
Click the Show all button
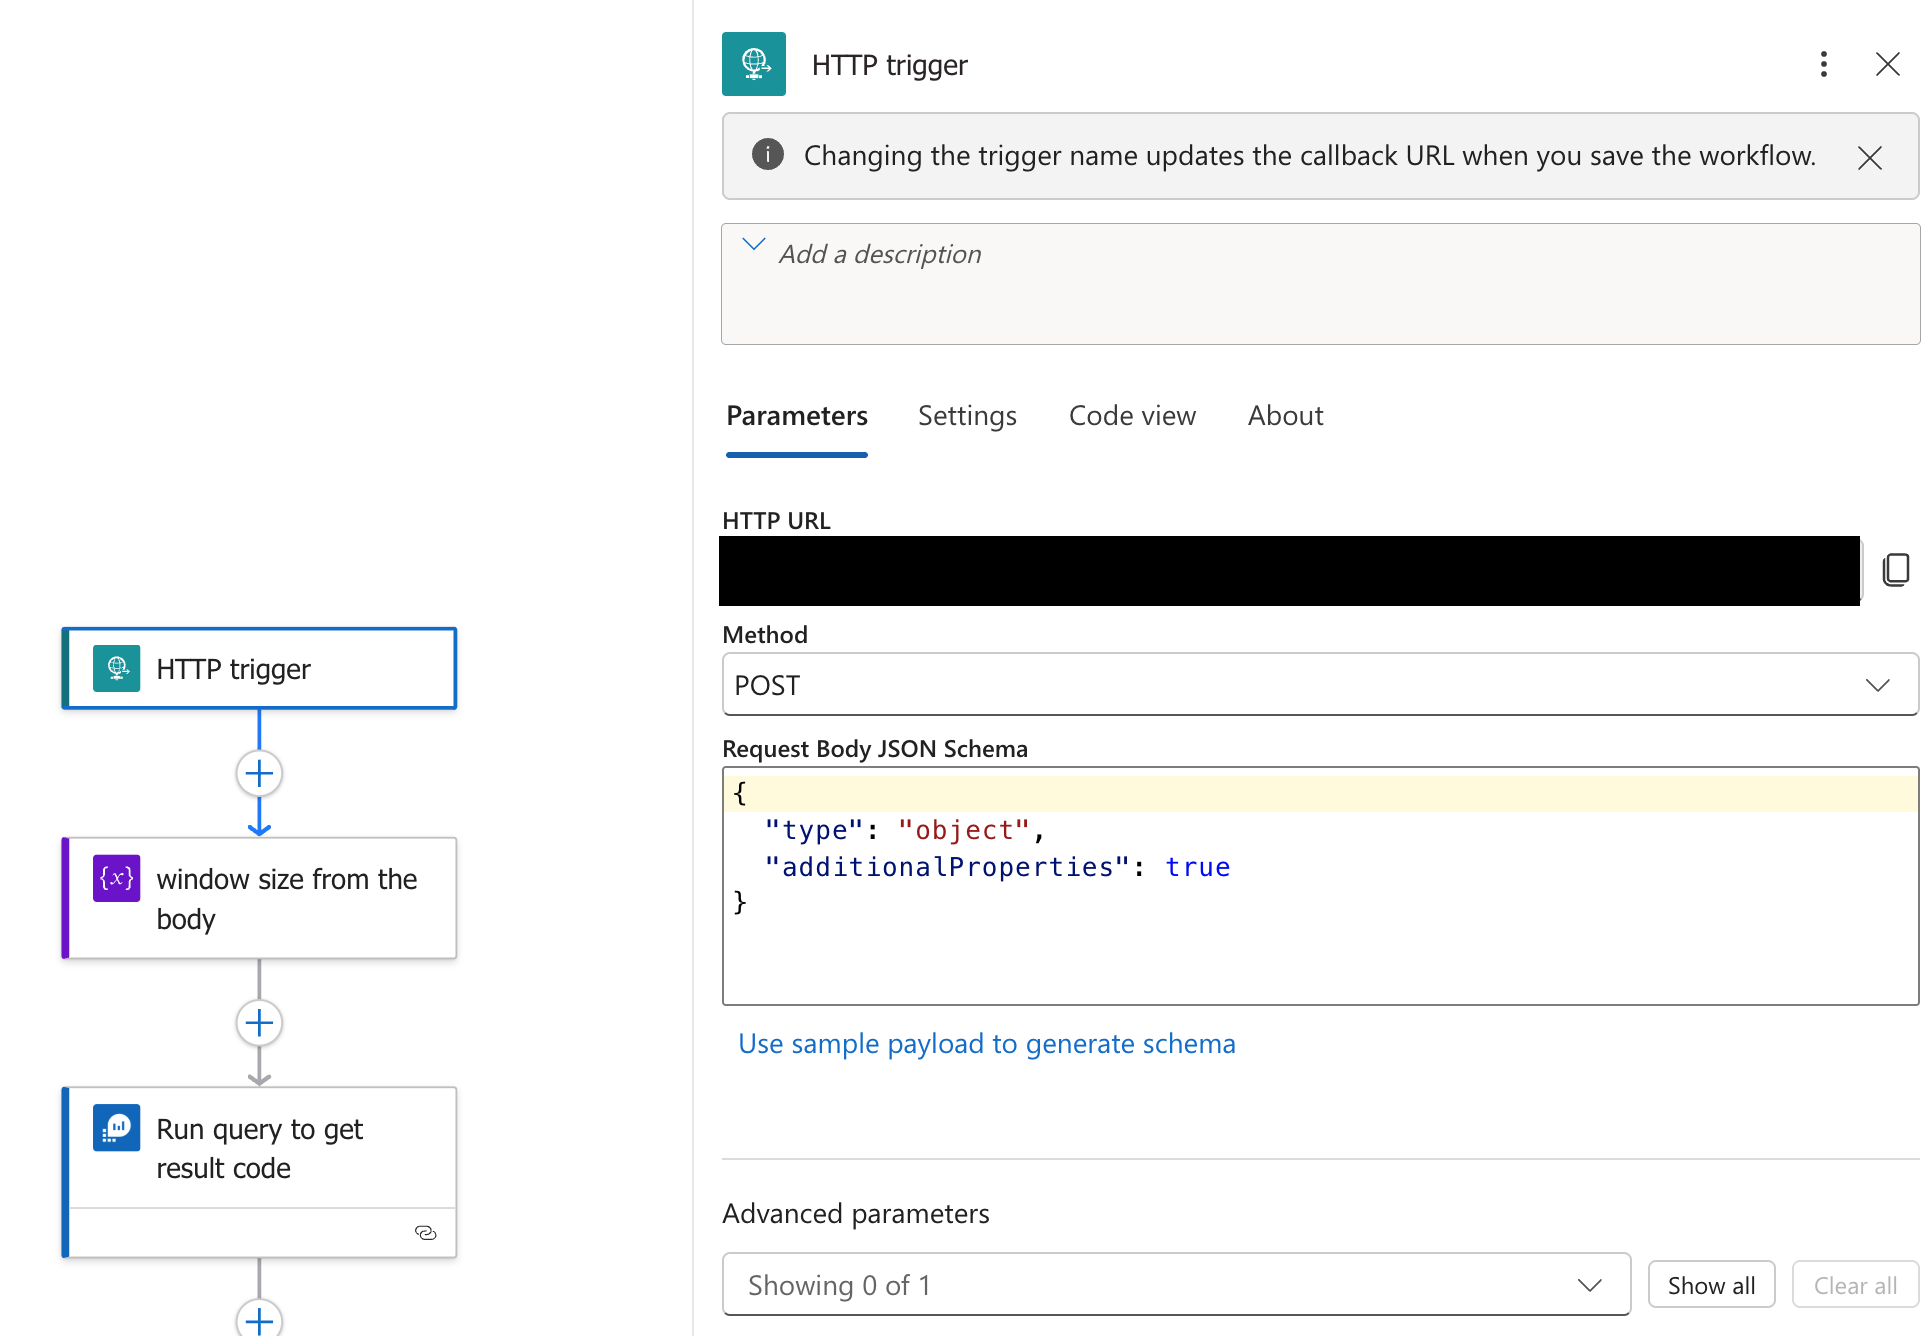(x=1711, y=1285)
